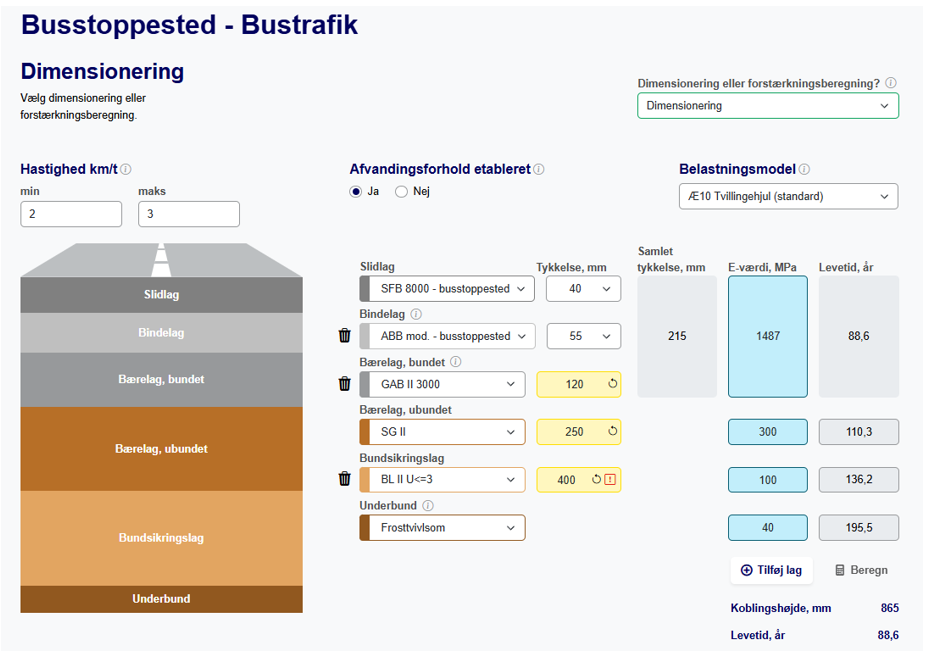The width and height of the screenshot is (929, 657).
Task: Click the Tilføj lag button
Action: (x=771, y=570)
